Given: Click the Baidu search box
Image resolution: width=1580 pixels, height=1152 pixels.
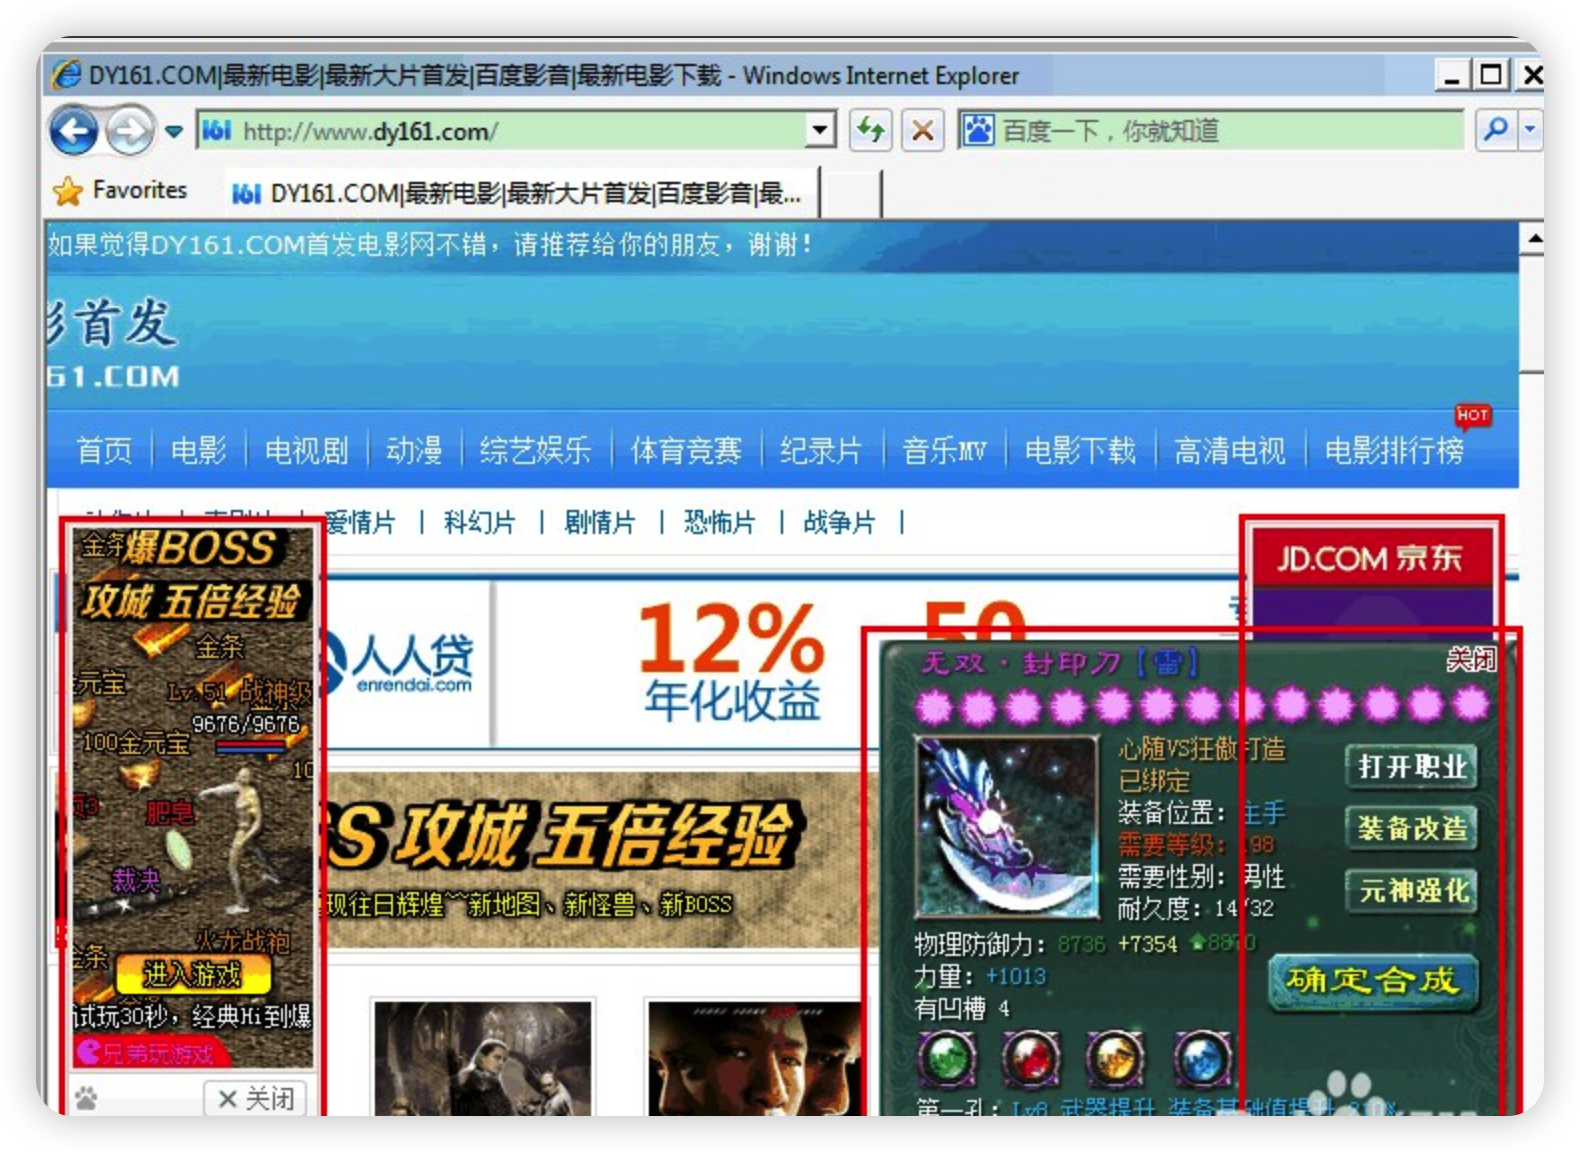Looking at the screenshot, I should pyautogui.click(x=1210, y=130).
